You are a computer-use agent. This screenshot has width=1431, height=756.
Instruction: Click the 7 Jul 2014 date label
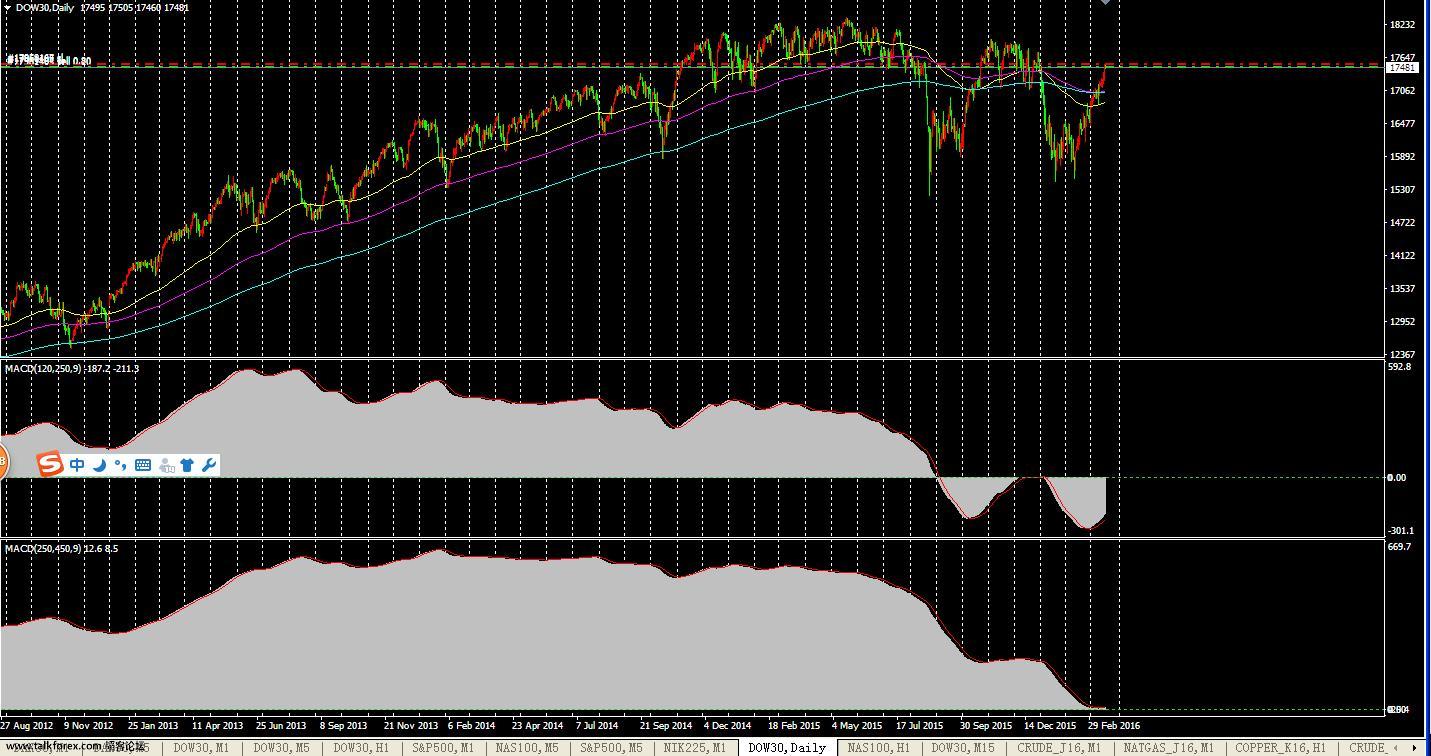click(598, 726)
